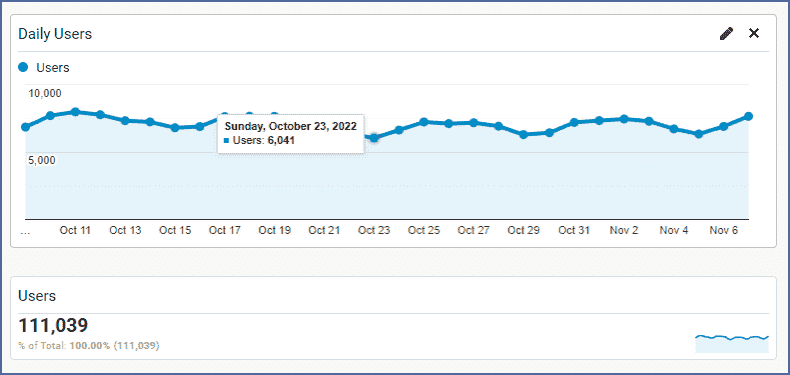
Task: Click the Users sparkline thumbnail
Action: 732,343
